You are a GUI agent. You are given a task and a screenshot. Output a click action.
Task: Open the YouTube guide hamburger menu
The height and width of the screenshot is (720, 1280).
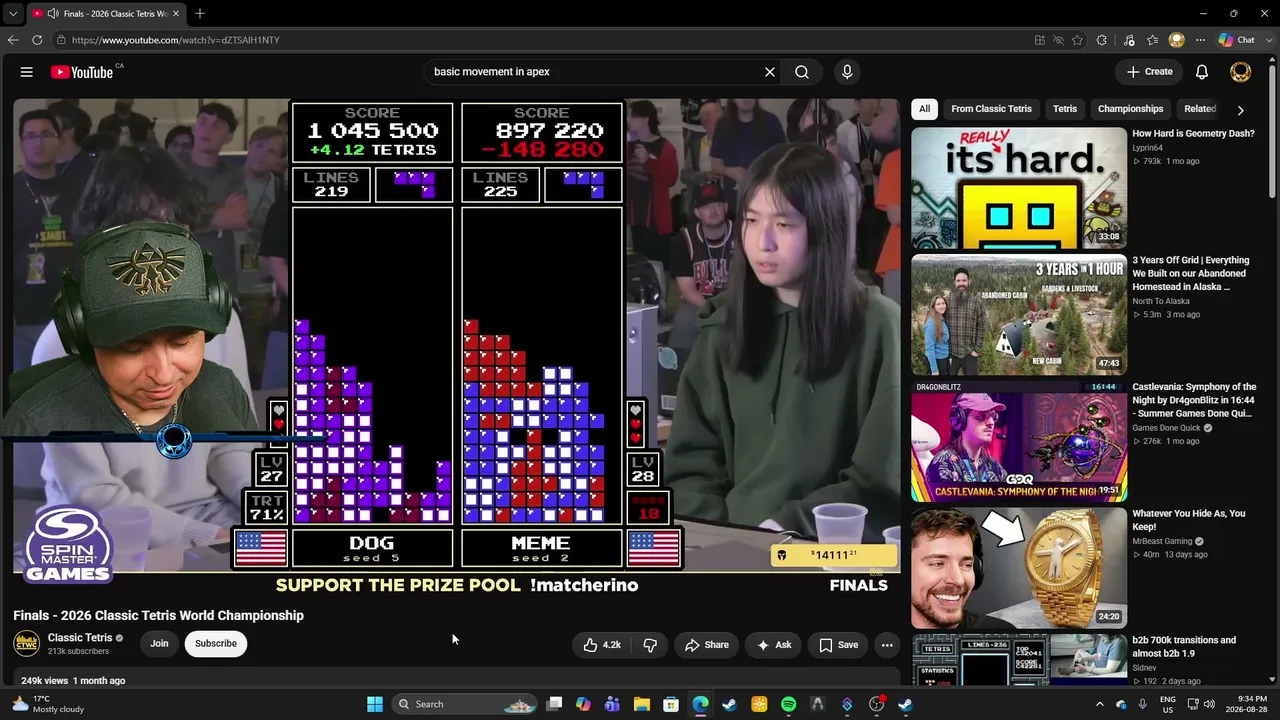coord(27,72)
